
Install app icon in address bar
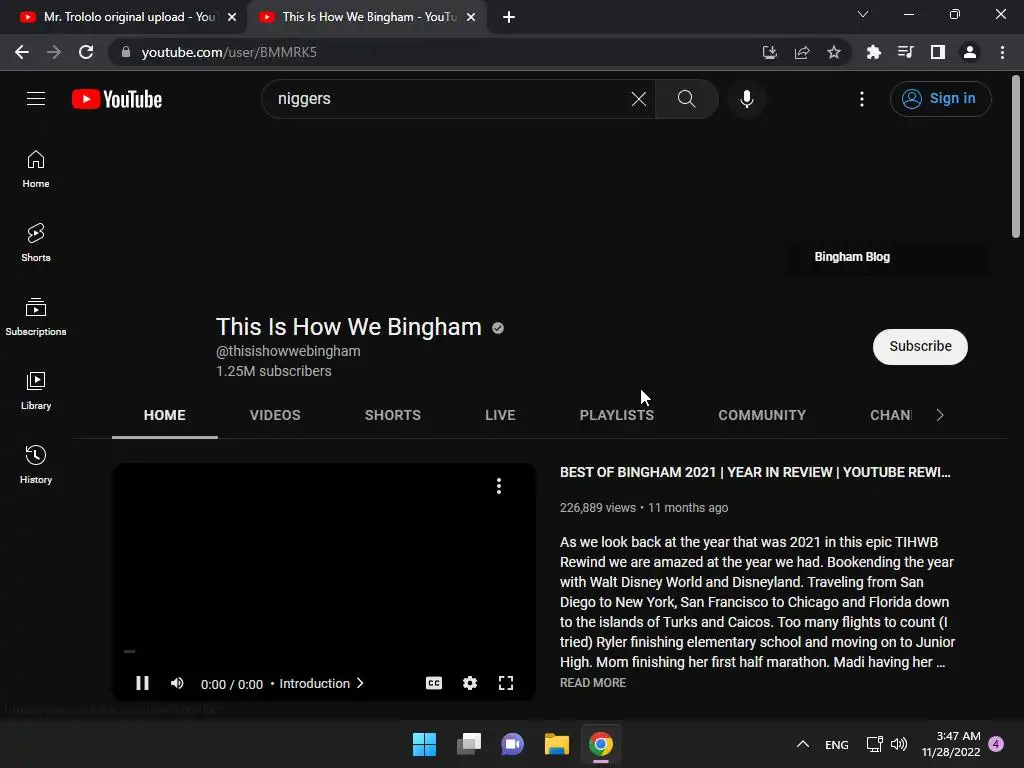coord(770,52)
